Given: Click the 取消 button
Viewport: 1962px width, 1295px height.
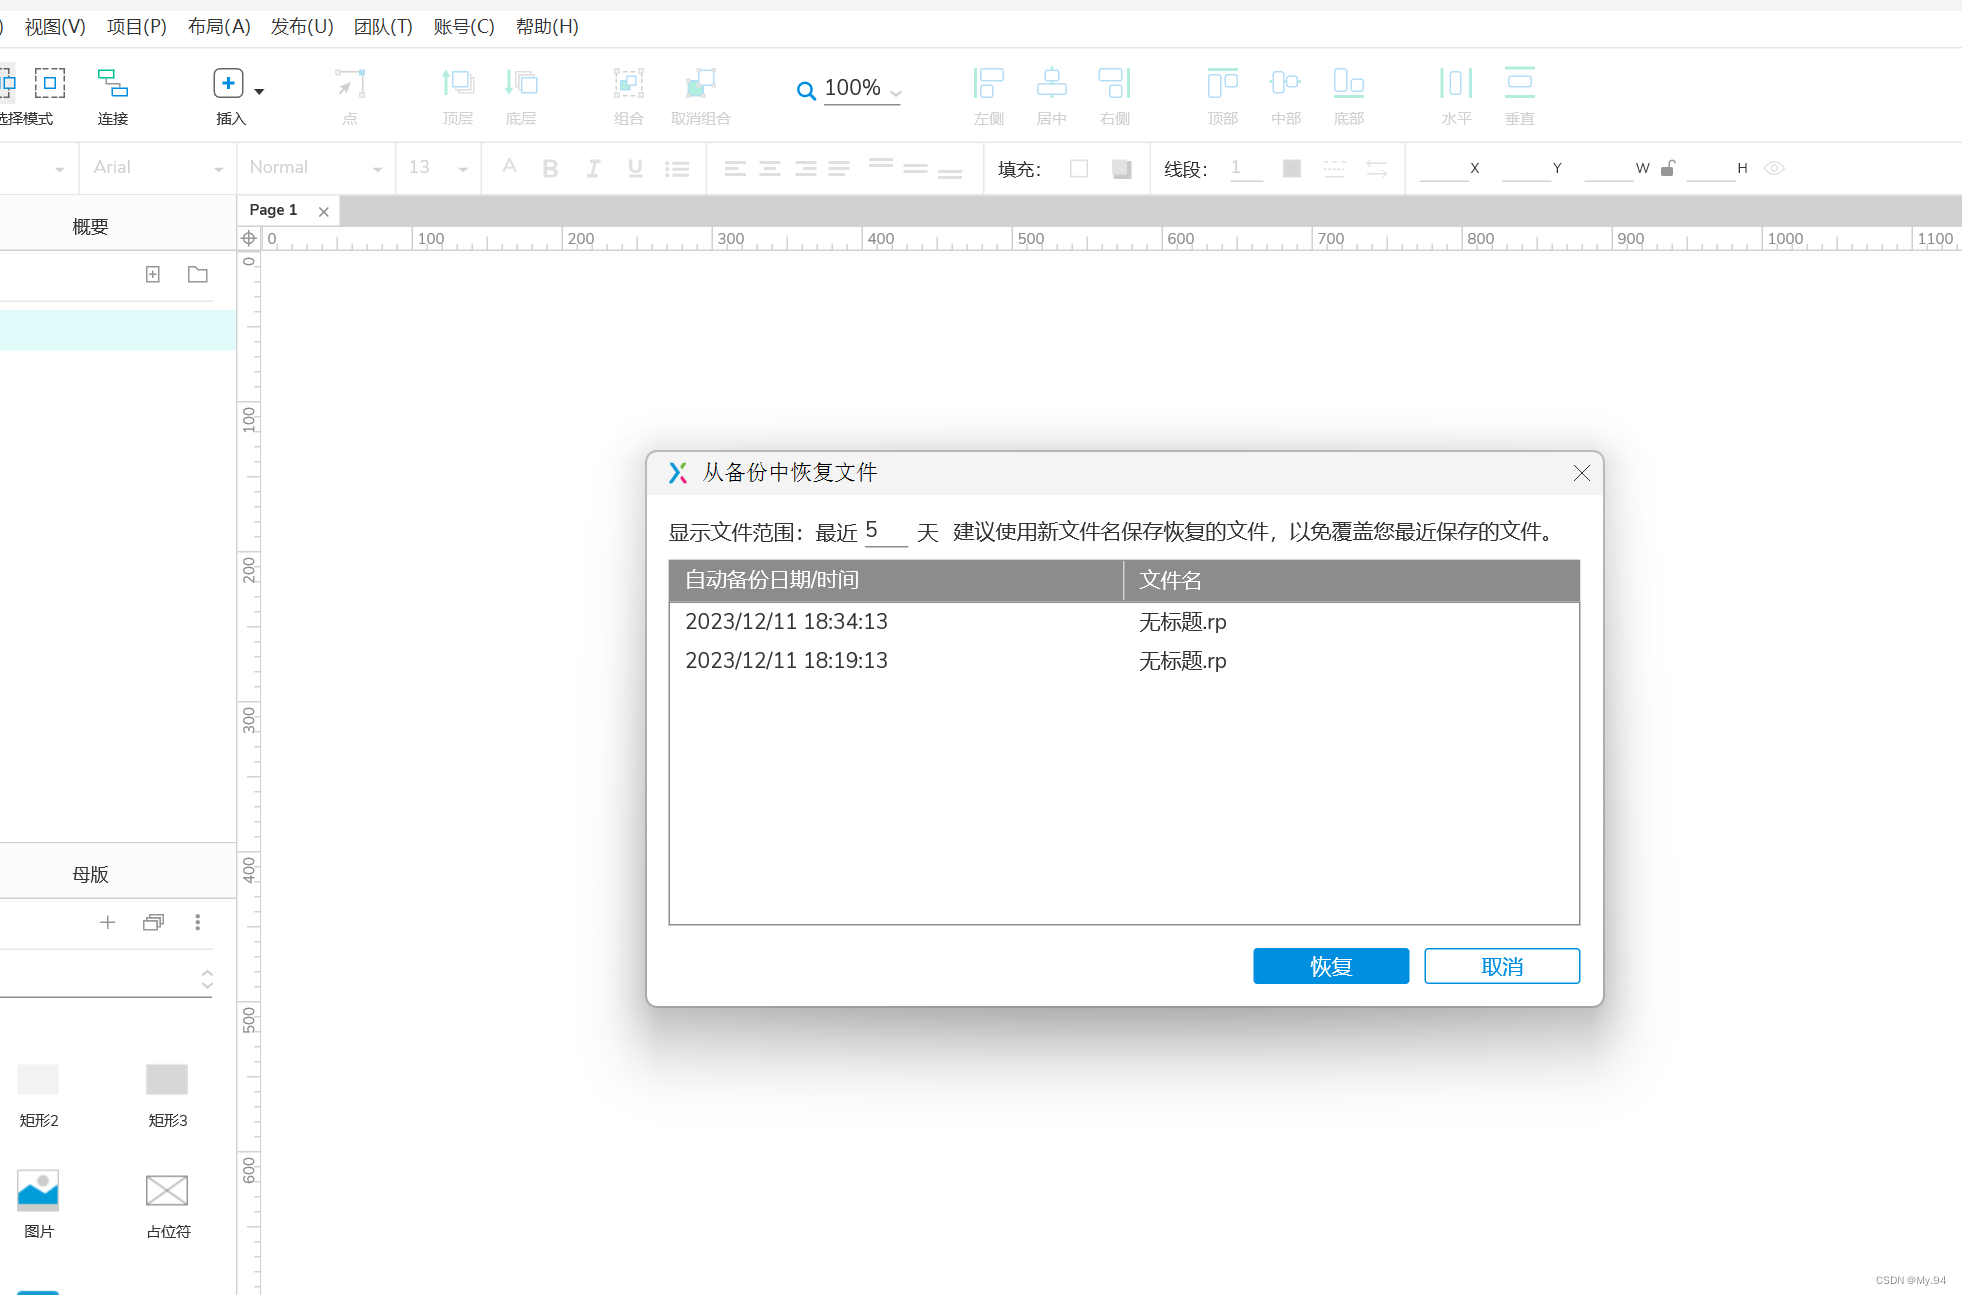Looking at the screenshot, I should pyautogui.click(x=1501, y=966).
